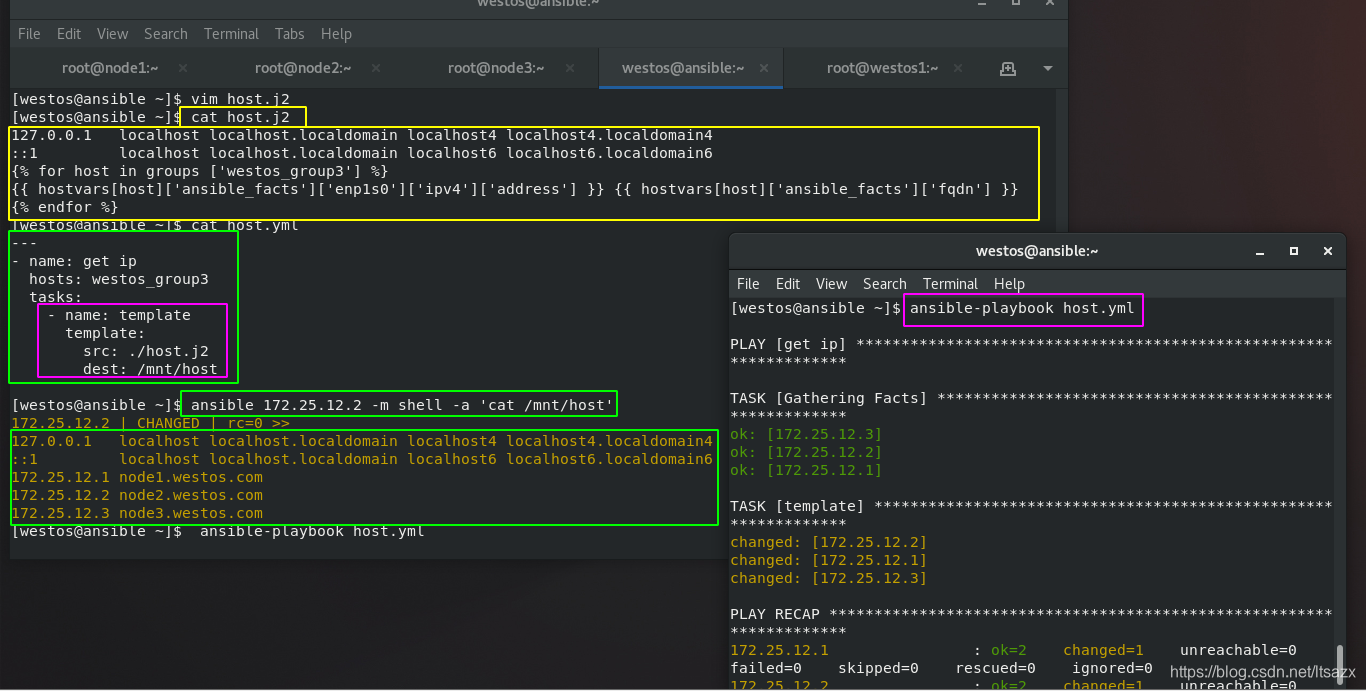Click the small terminal window title bar

pyautogui.click(x=1037, y=251)
